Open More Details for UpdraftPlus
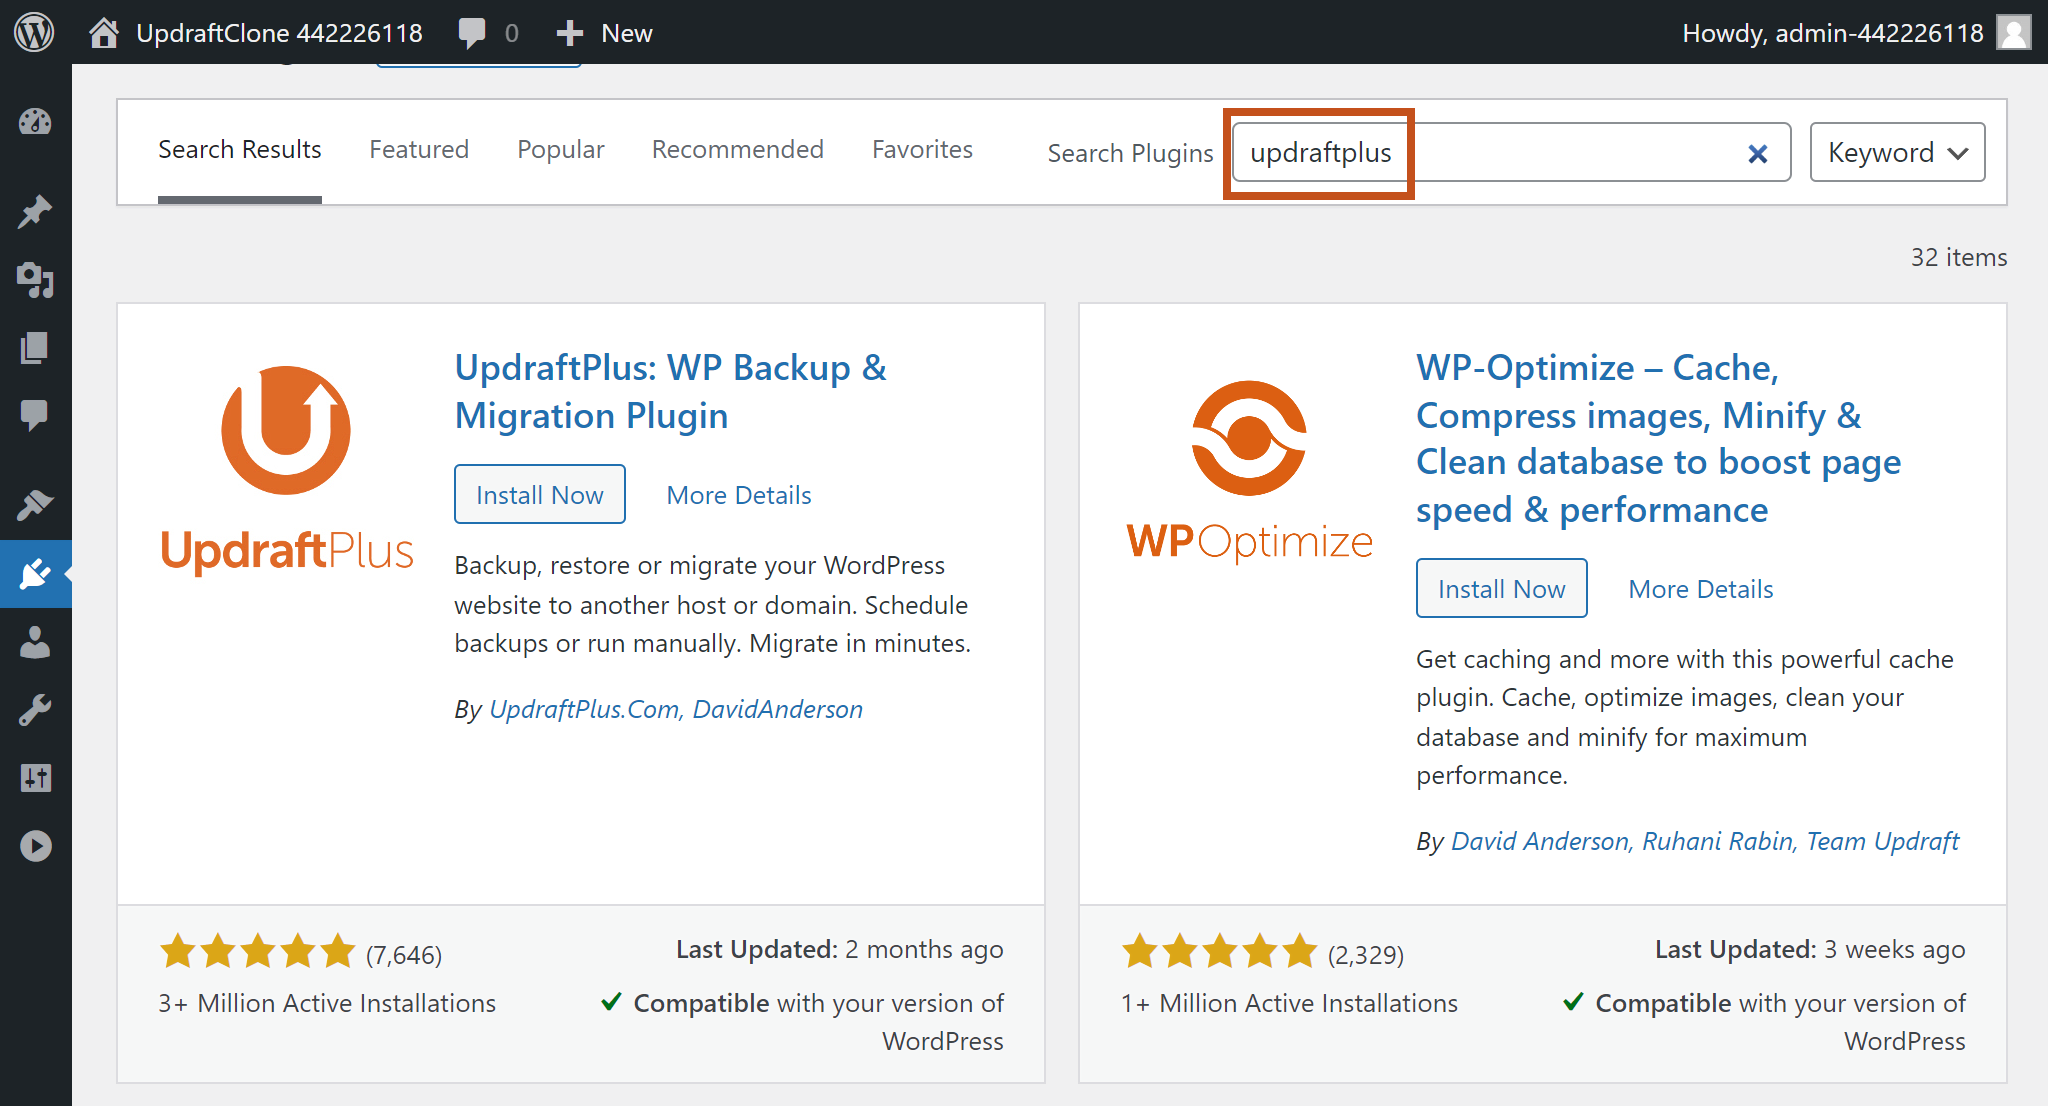Screen dimensions: 2048x1106 click(x=739, y=495)
